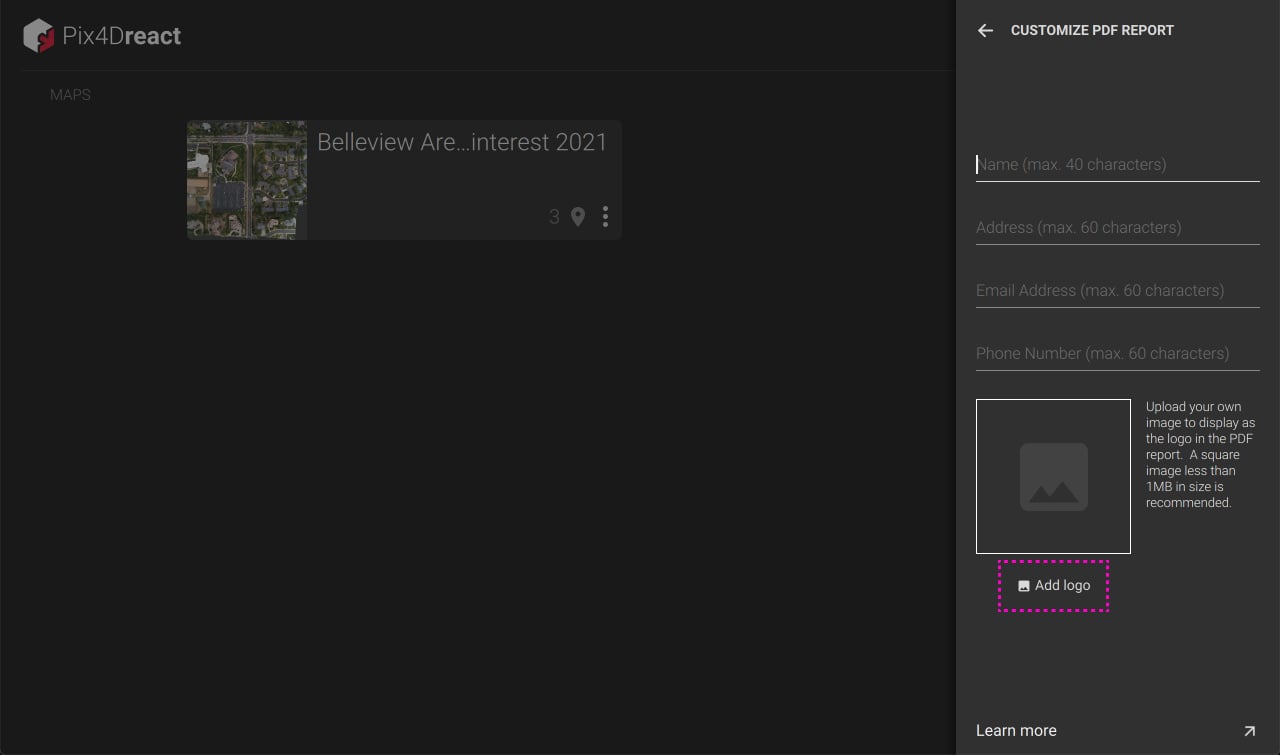This screenshot has height=755, width=1280.
Task: Focus the Name input field
Action: (x=1117, y=165)
